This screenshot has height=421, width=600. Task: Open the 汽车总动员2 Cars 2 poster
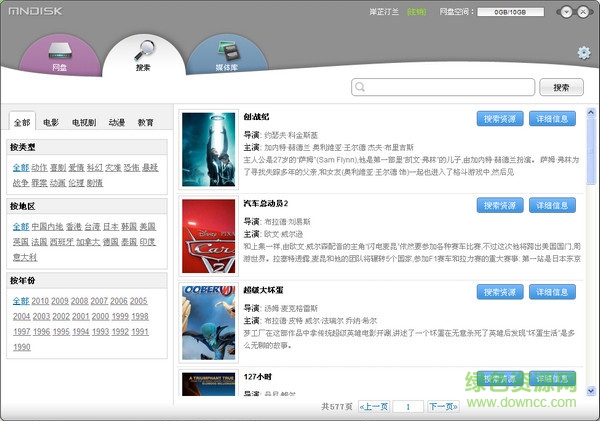point(207,236)
